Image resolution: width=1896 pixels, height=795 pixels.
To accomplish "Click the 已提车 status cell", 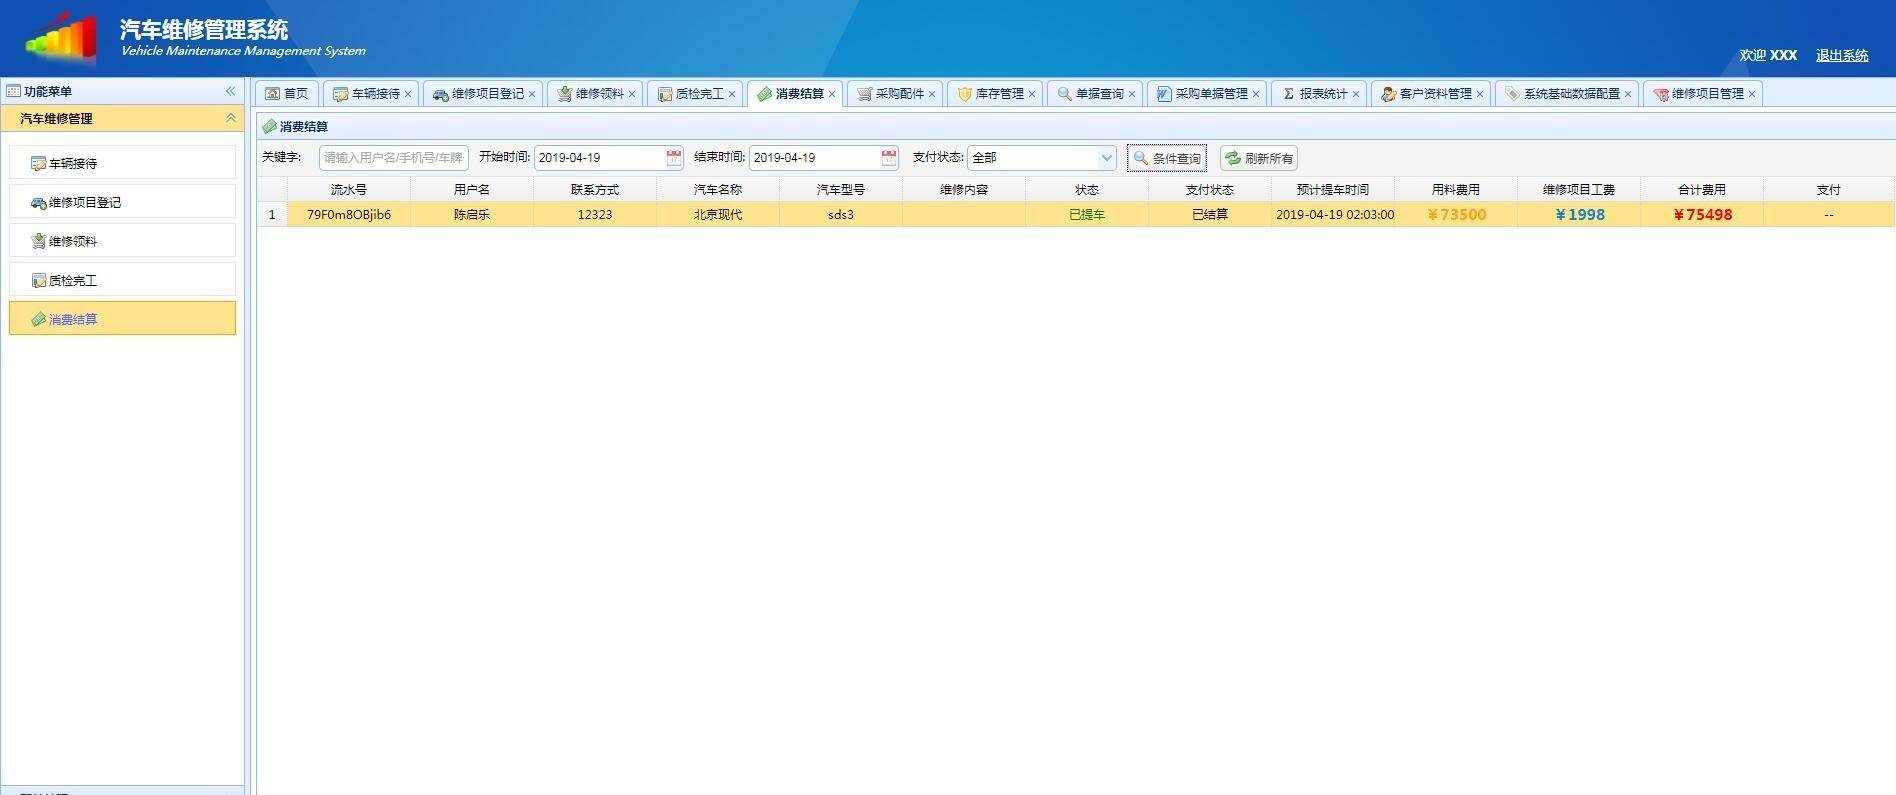I will 1087,215.
